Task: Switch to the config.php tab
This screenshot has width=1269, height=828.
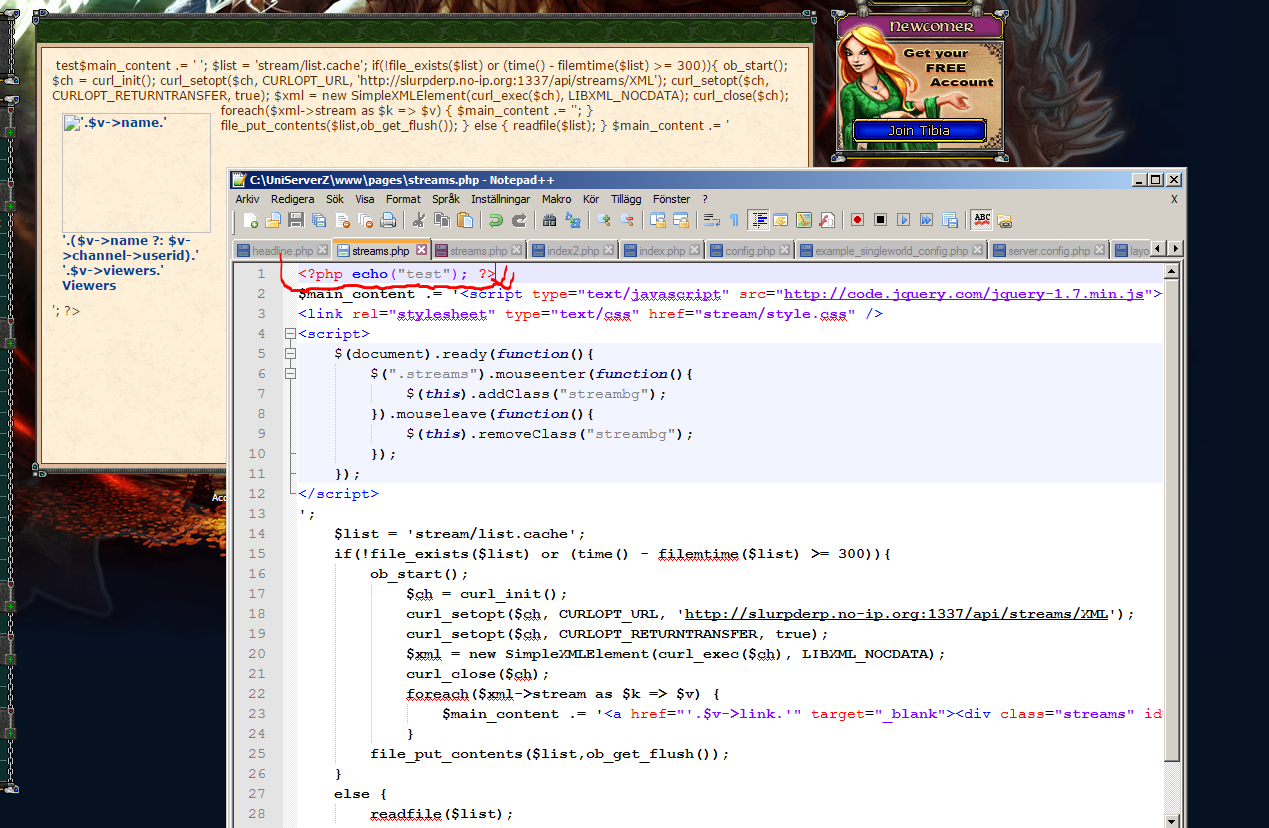Action: click(x=751, y=250)
